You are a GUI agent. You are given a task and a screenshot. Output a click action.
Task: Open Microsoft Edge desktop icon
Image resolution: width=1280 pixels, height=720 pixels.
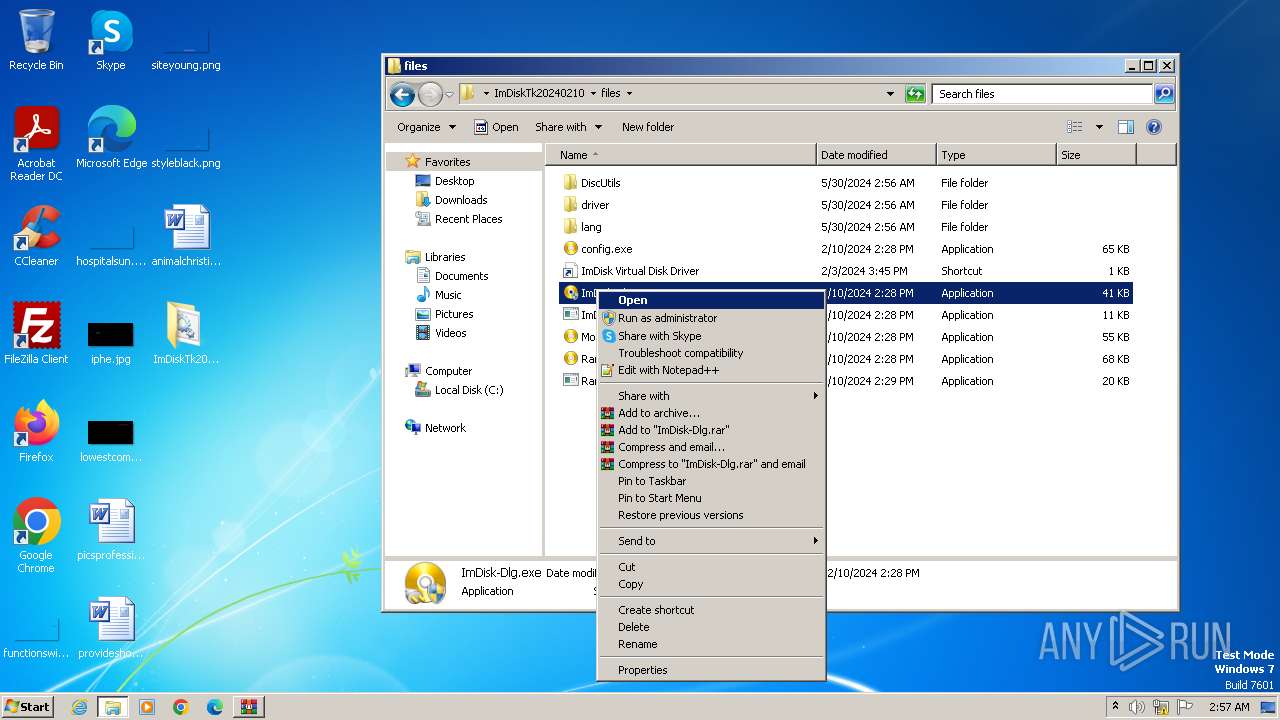[x=111, y=138]
